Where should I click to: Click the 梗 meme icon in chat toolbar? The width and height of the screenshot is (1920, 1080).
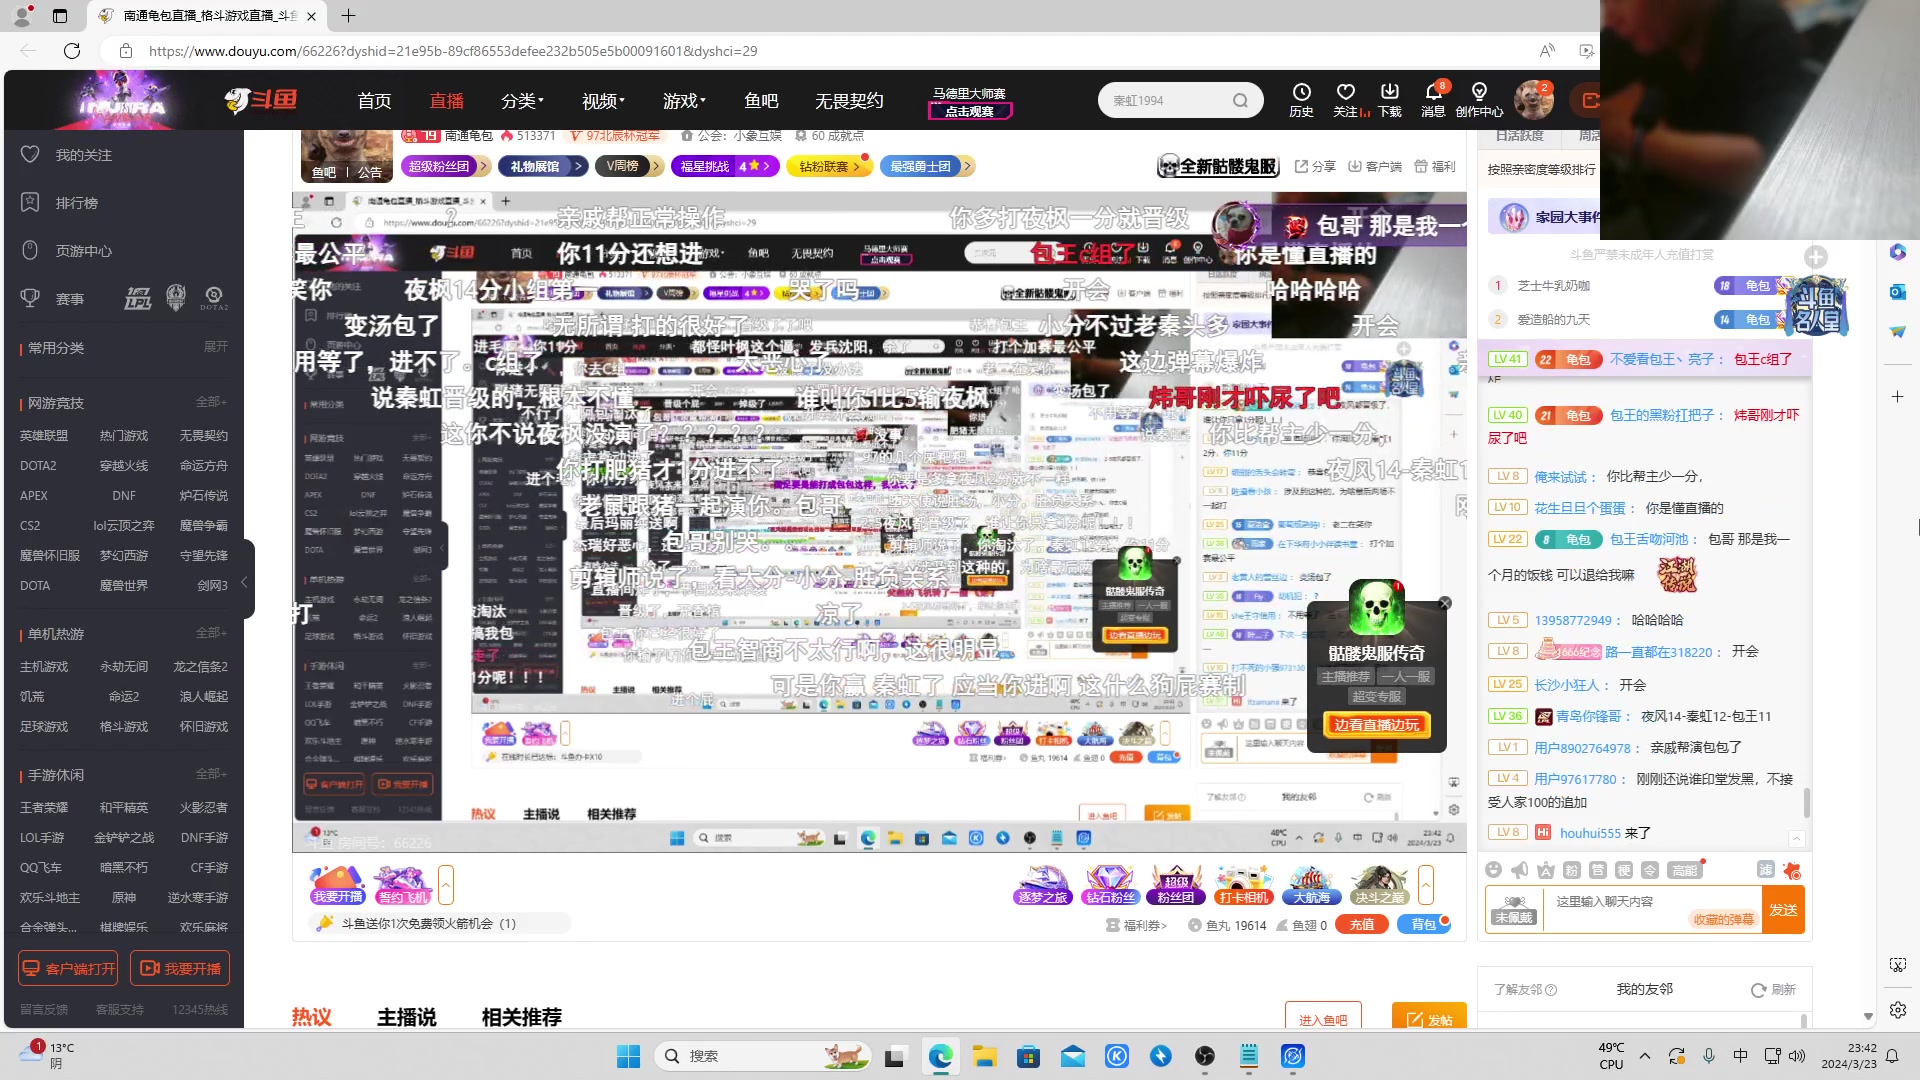[x=1624, y=870]
